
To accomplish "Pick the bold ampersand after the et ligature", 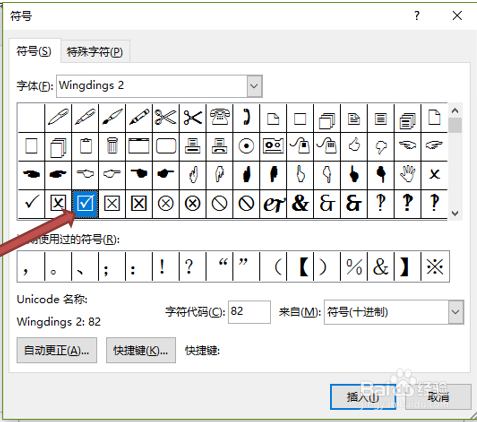I will pos(300,203).
